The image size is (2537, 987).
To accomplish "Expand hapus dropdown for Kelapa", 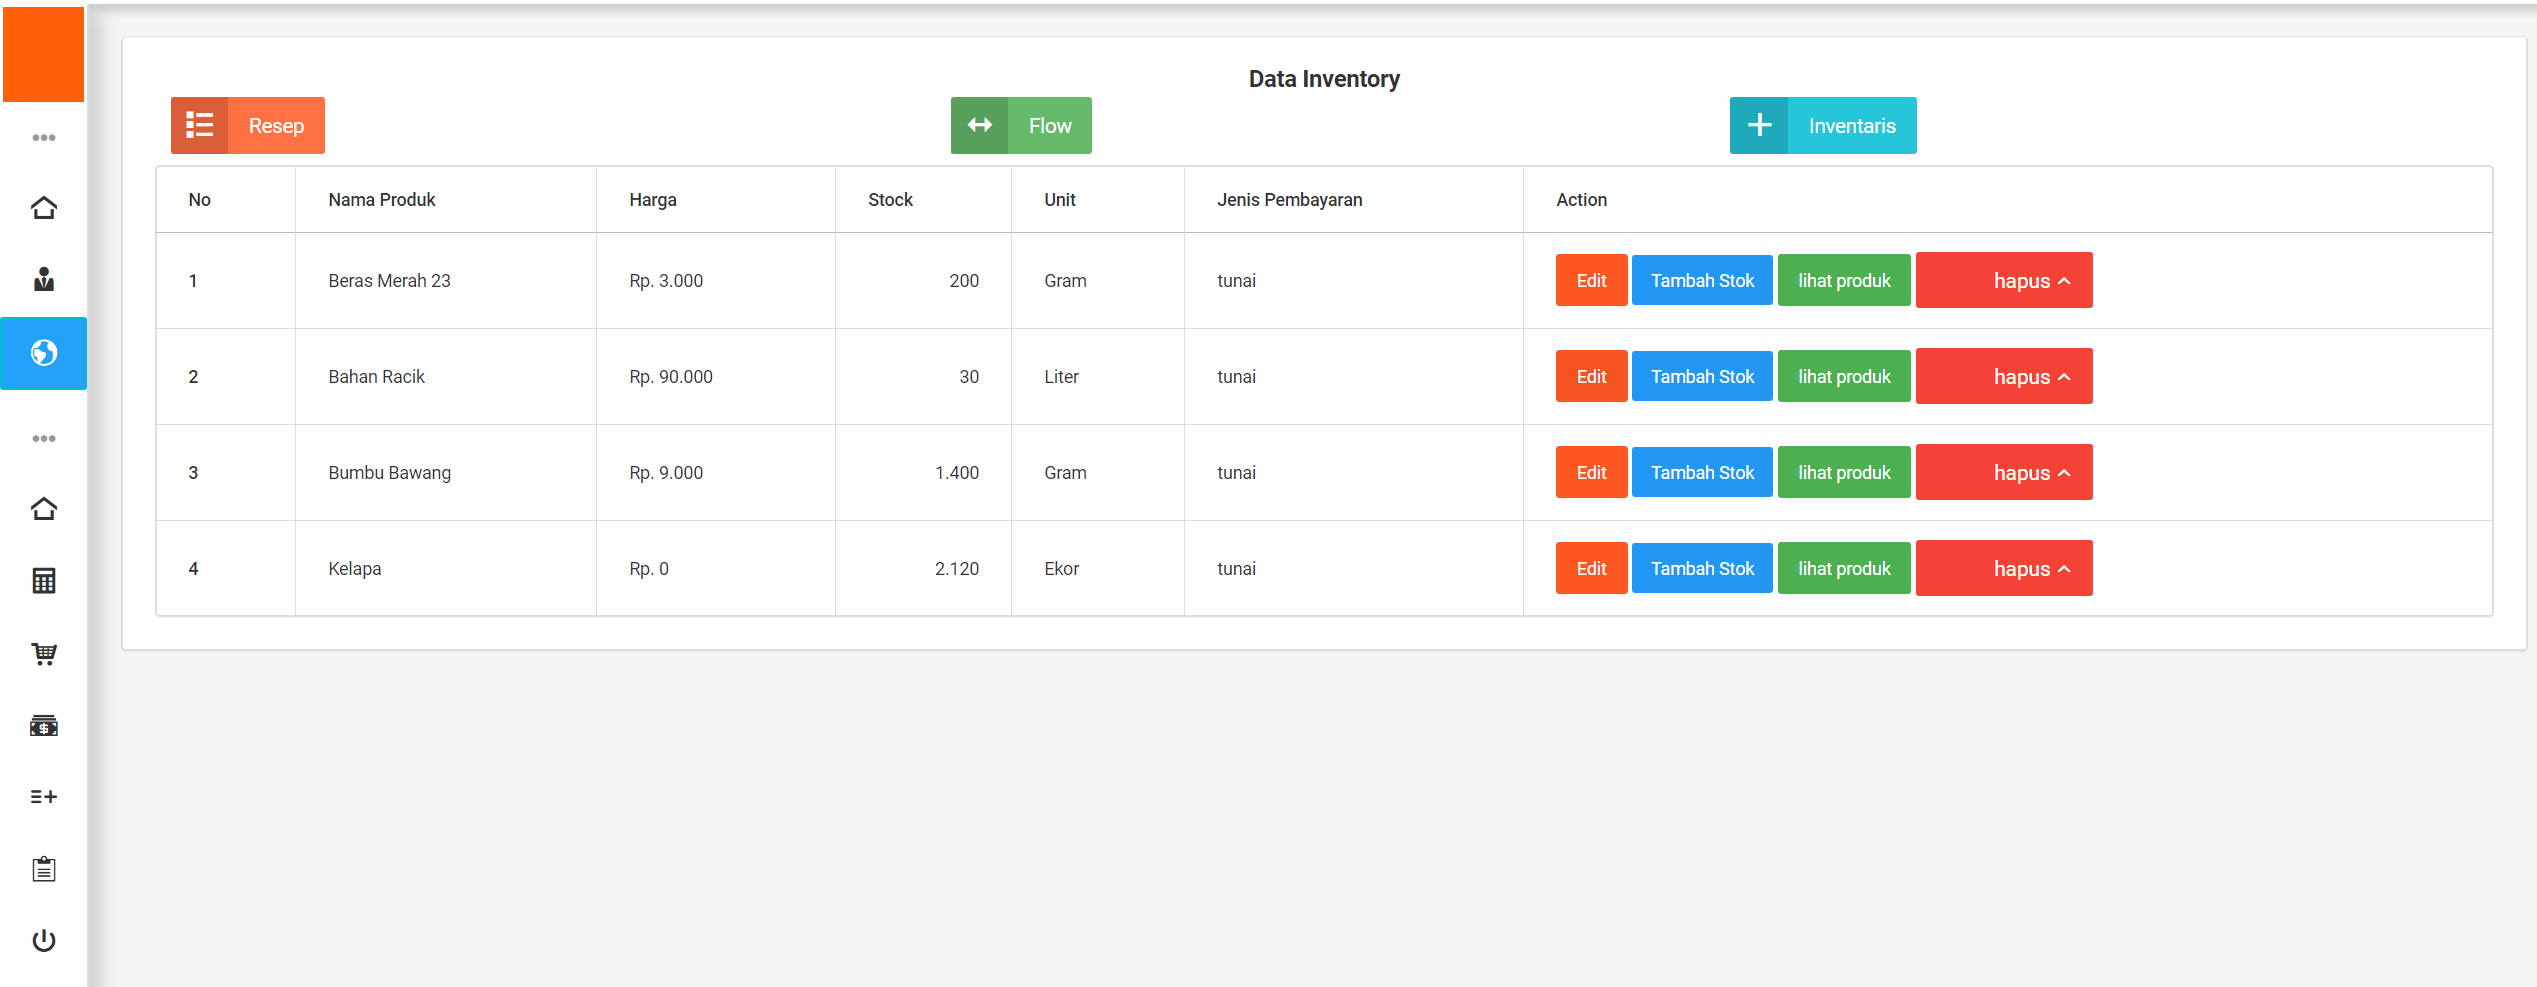I will (2004, 568).
